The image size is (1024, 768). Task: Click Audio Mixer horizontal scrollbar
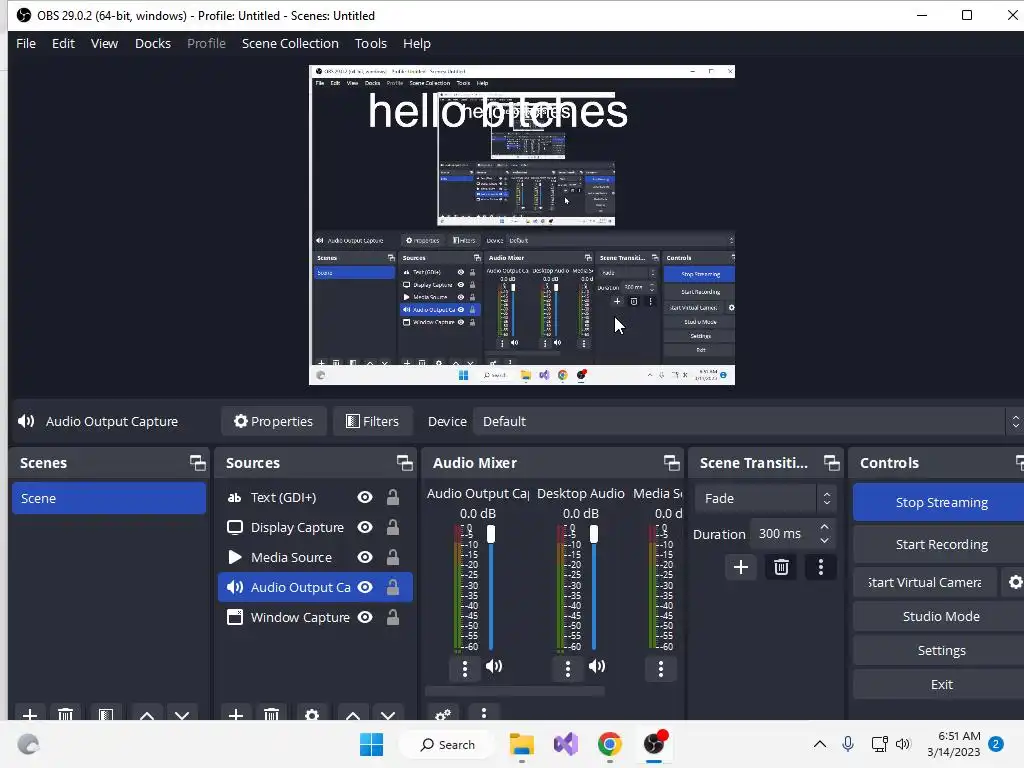[515, 691]
